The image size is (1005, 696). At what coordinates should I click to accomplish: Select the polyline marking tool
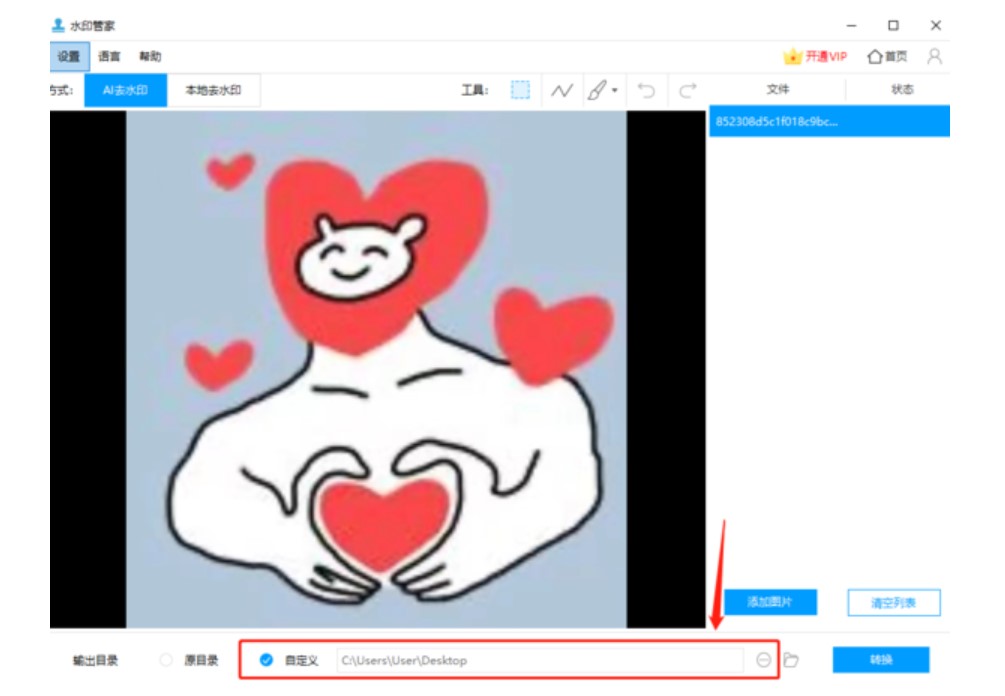pyautogui.click(x=563, y=90)
